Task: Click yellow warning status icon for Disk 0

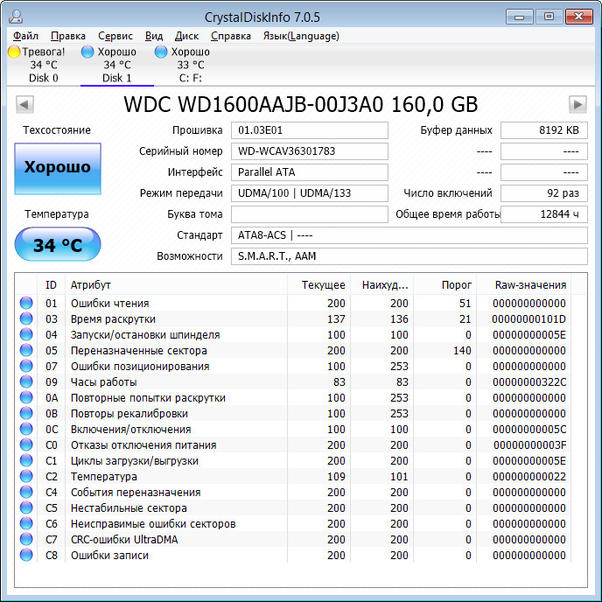Action: click(14, 52)
